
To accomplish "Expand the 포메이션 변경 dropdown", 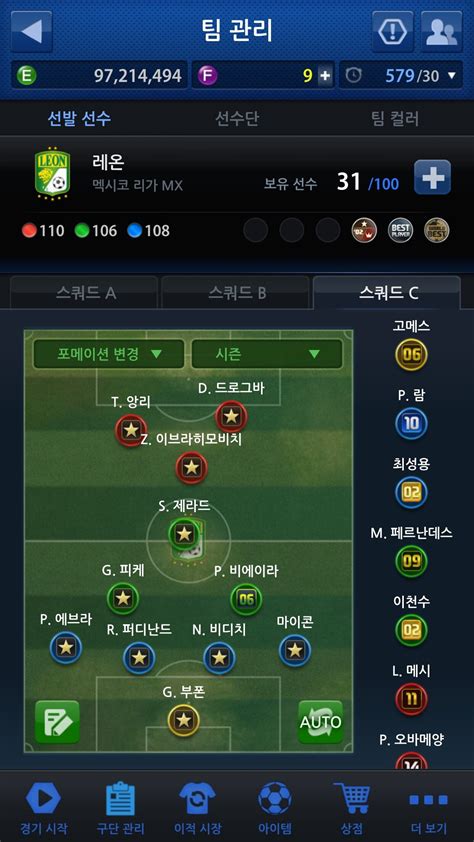I will point(109,354).
